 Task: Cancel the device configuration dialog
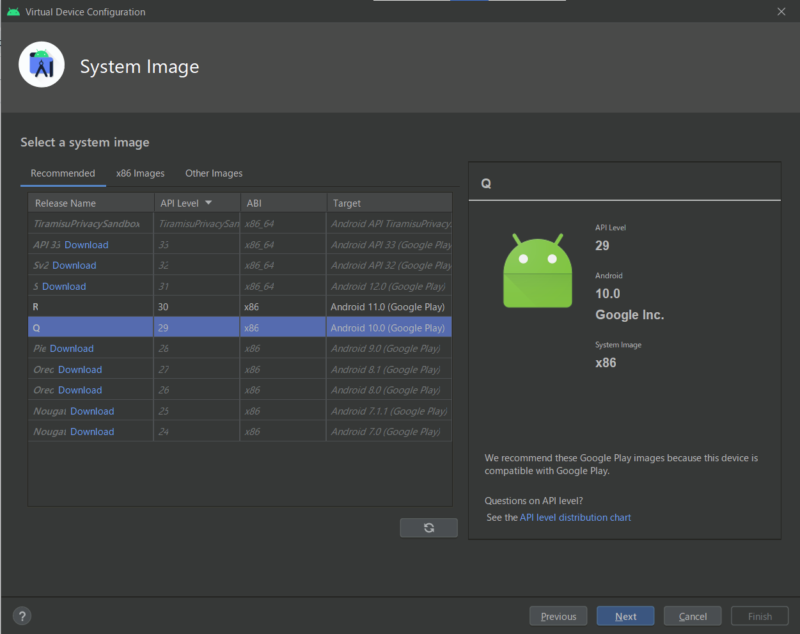point(692,616)
